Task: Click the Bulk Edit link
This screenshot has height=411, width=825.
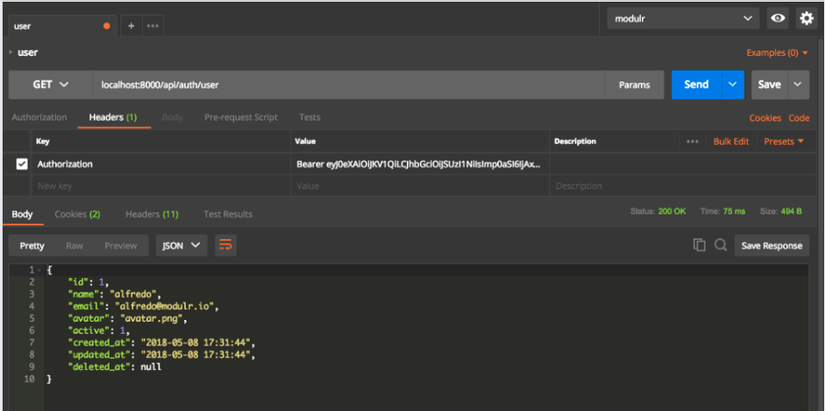Action: pyautogui.click(x=730, y=142)
